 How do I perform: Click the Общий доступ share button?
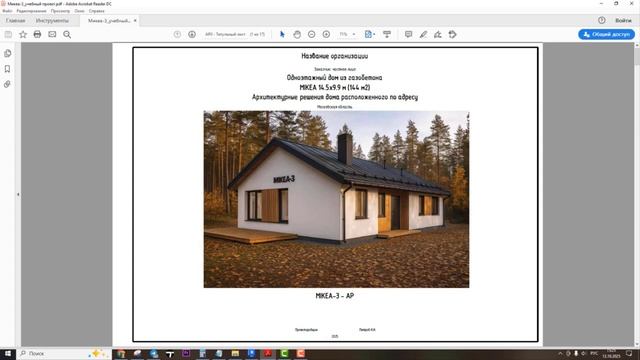(x=606, y=34)
